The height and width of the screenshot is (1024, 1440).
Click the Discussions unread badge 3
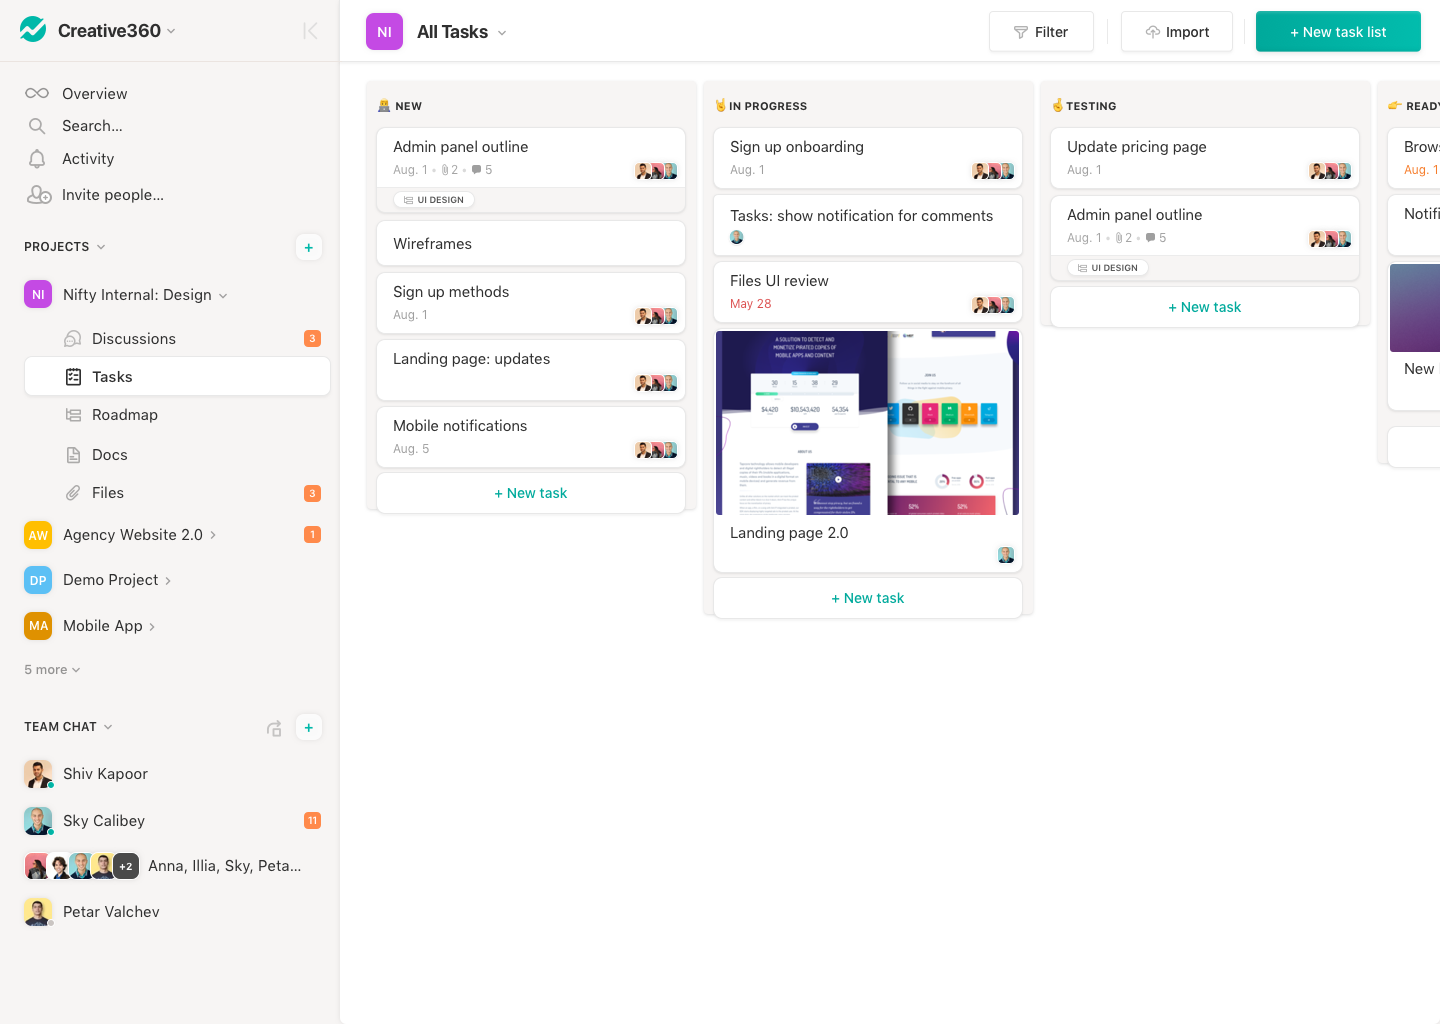[312, 339]
